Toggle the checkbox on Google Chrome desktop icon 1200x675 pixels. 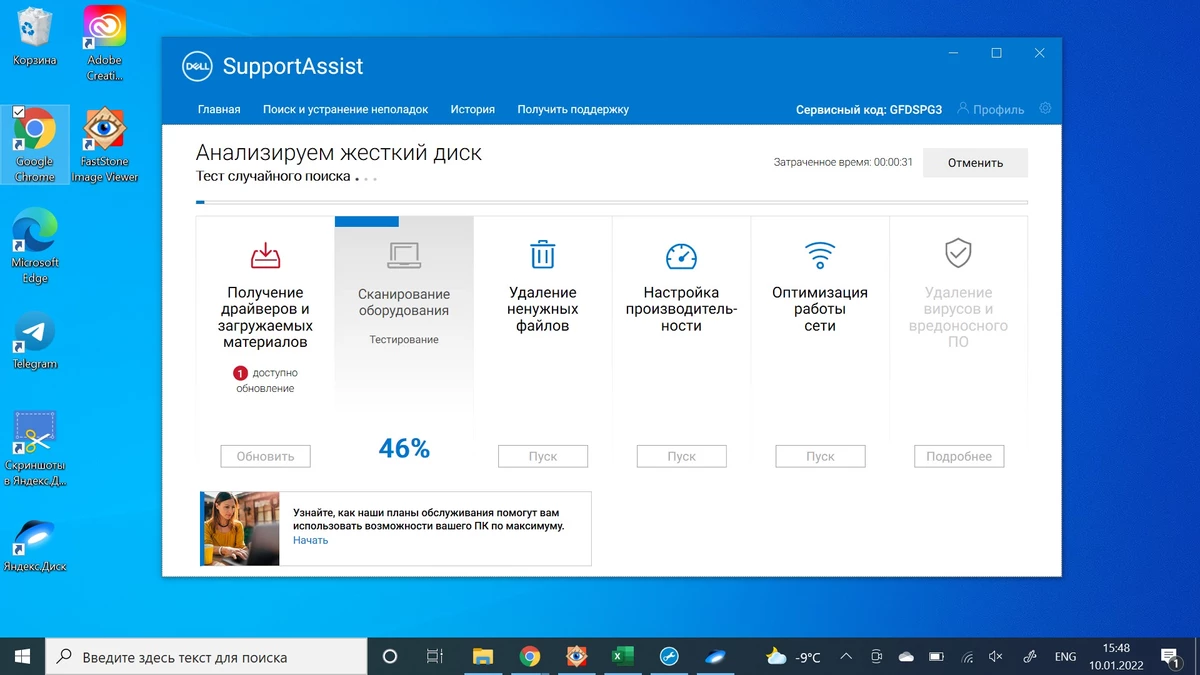click(18, 113)
